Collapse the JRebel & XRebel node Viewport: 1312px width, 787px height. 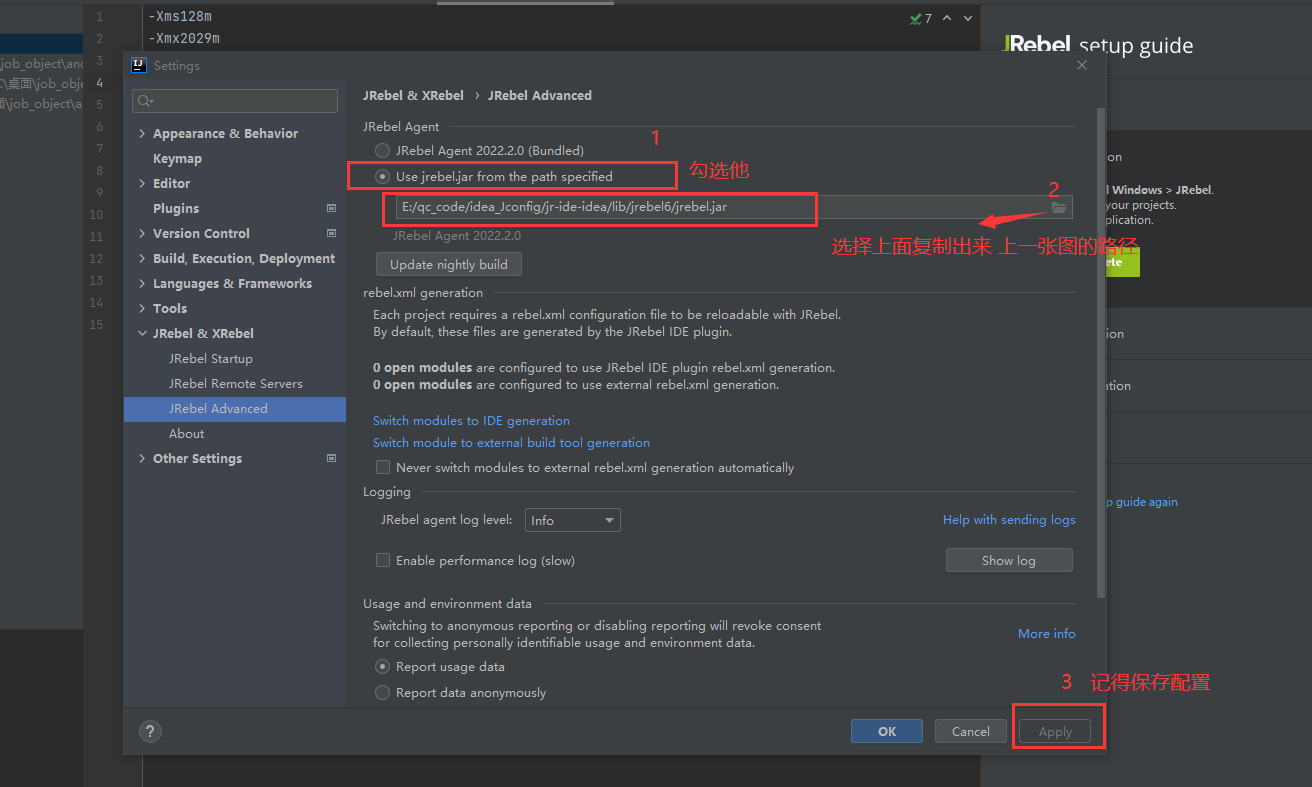[x=142, y=333]
